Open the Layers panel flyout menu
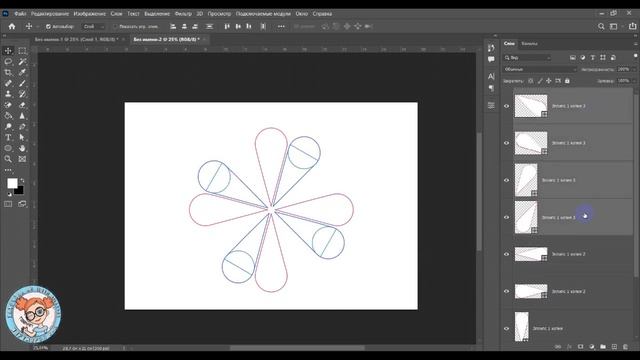This screenshot has height=360, width=640. [x=636, y=44]
